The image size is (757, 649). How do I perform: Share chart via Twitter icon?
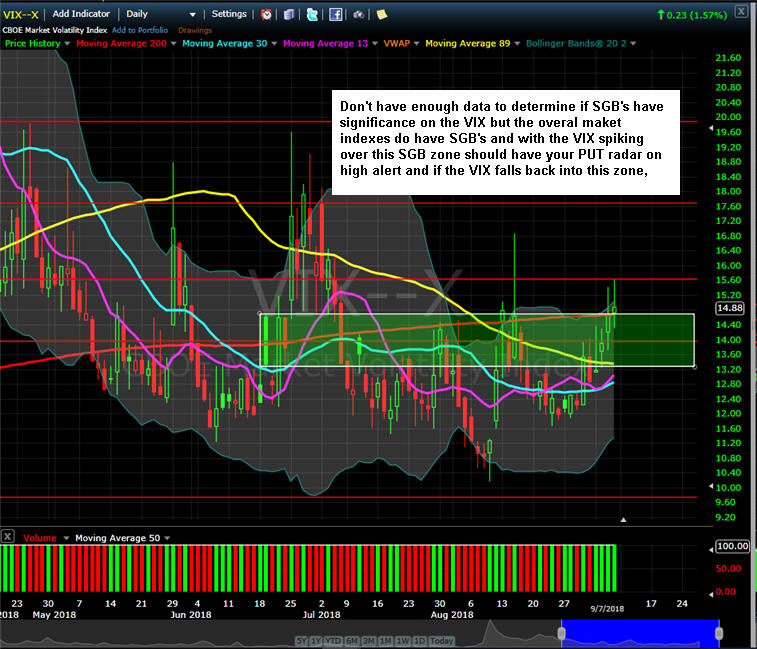tap(312, 15)
